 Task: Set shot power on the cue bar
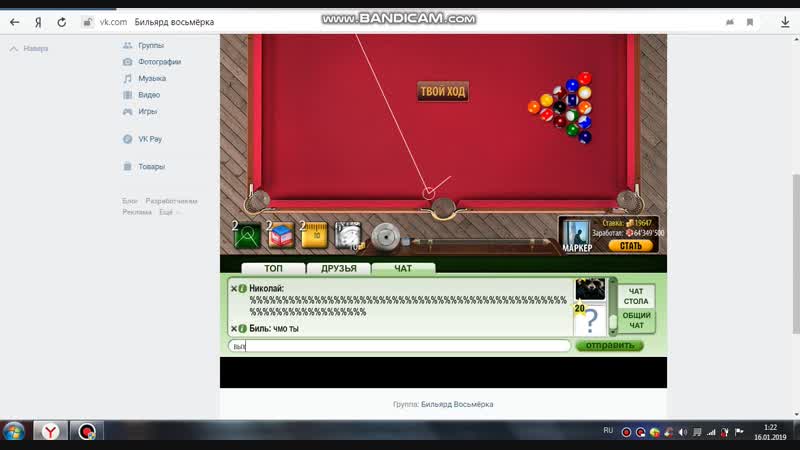[x=480, y=243]
